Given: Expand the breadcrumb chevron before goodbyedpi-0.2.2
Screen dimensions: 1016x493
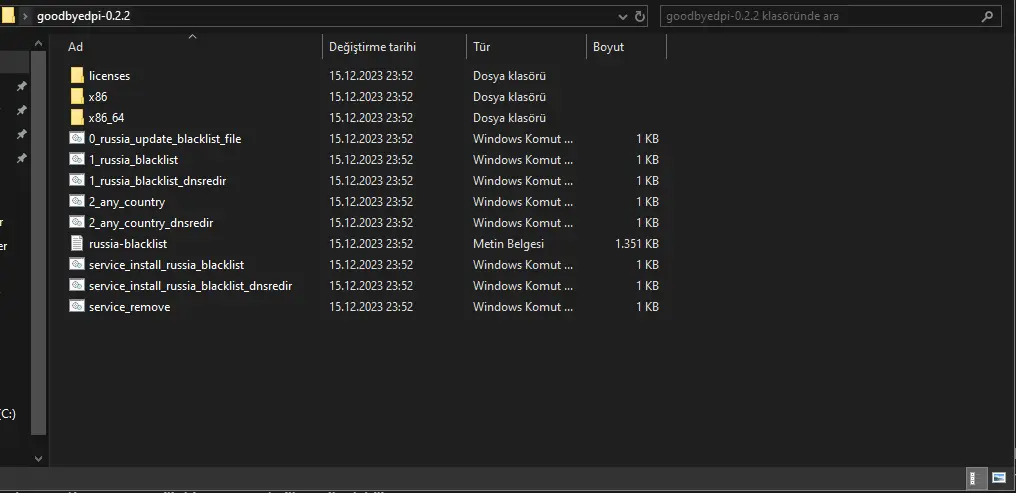Looking at the screenshot, I should 25,16.
